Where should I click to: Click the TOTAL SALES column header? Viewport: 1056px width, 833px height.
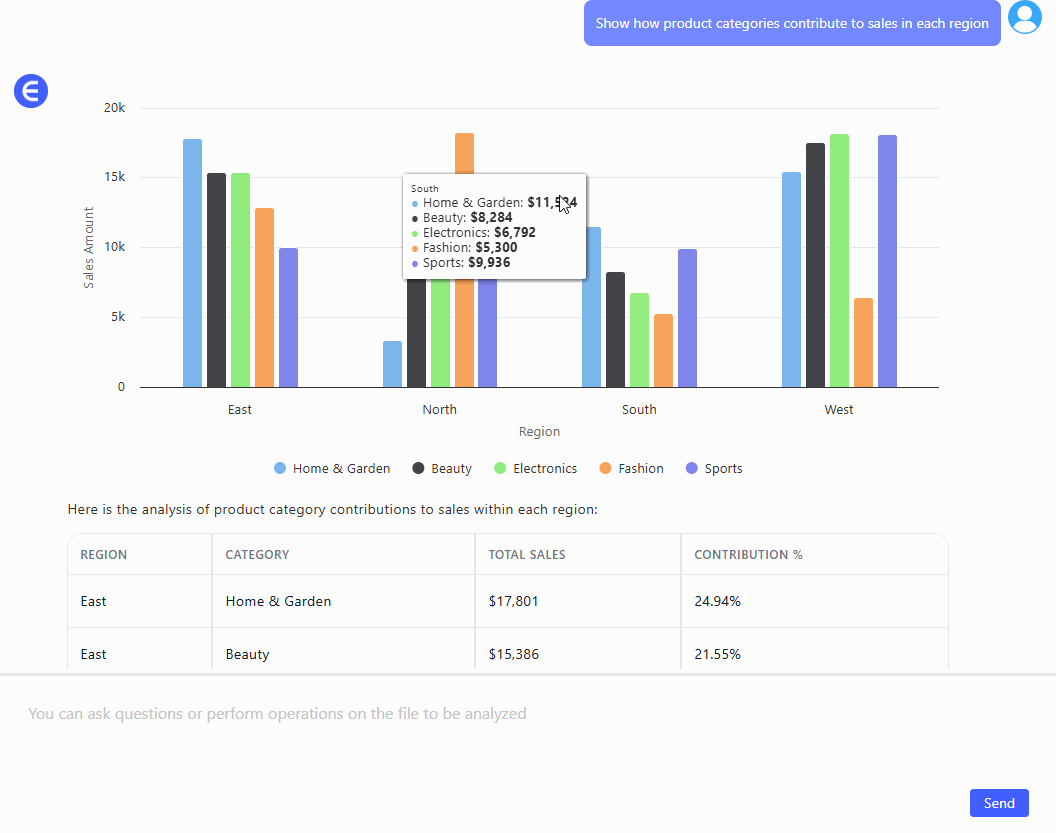[x=527, y=555]
